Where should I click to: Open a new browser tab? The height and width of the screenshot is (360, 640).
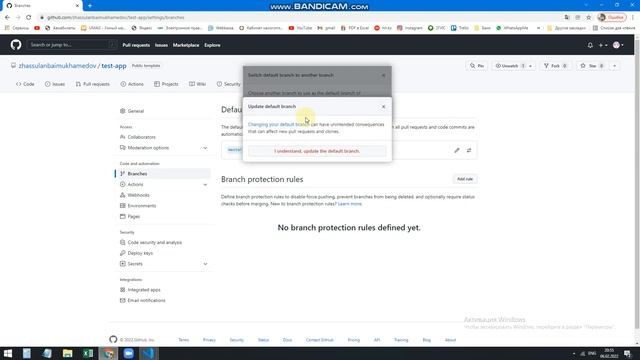coord(90,6)
